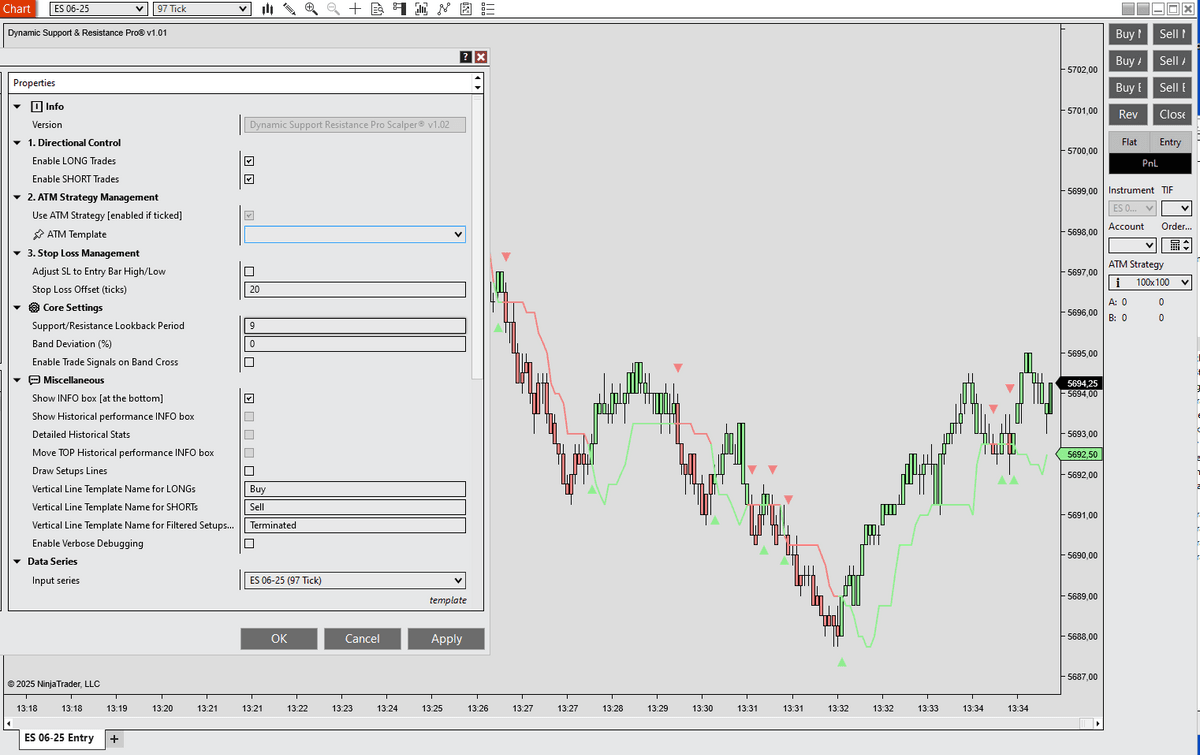Click the Buy Market button
This screenshot has width=1200, height=755.
1128,34
